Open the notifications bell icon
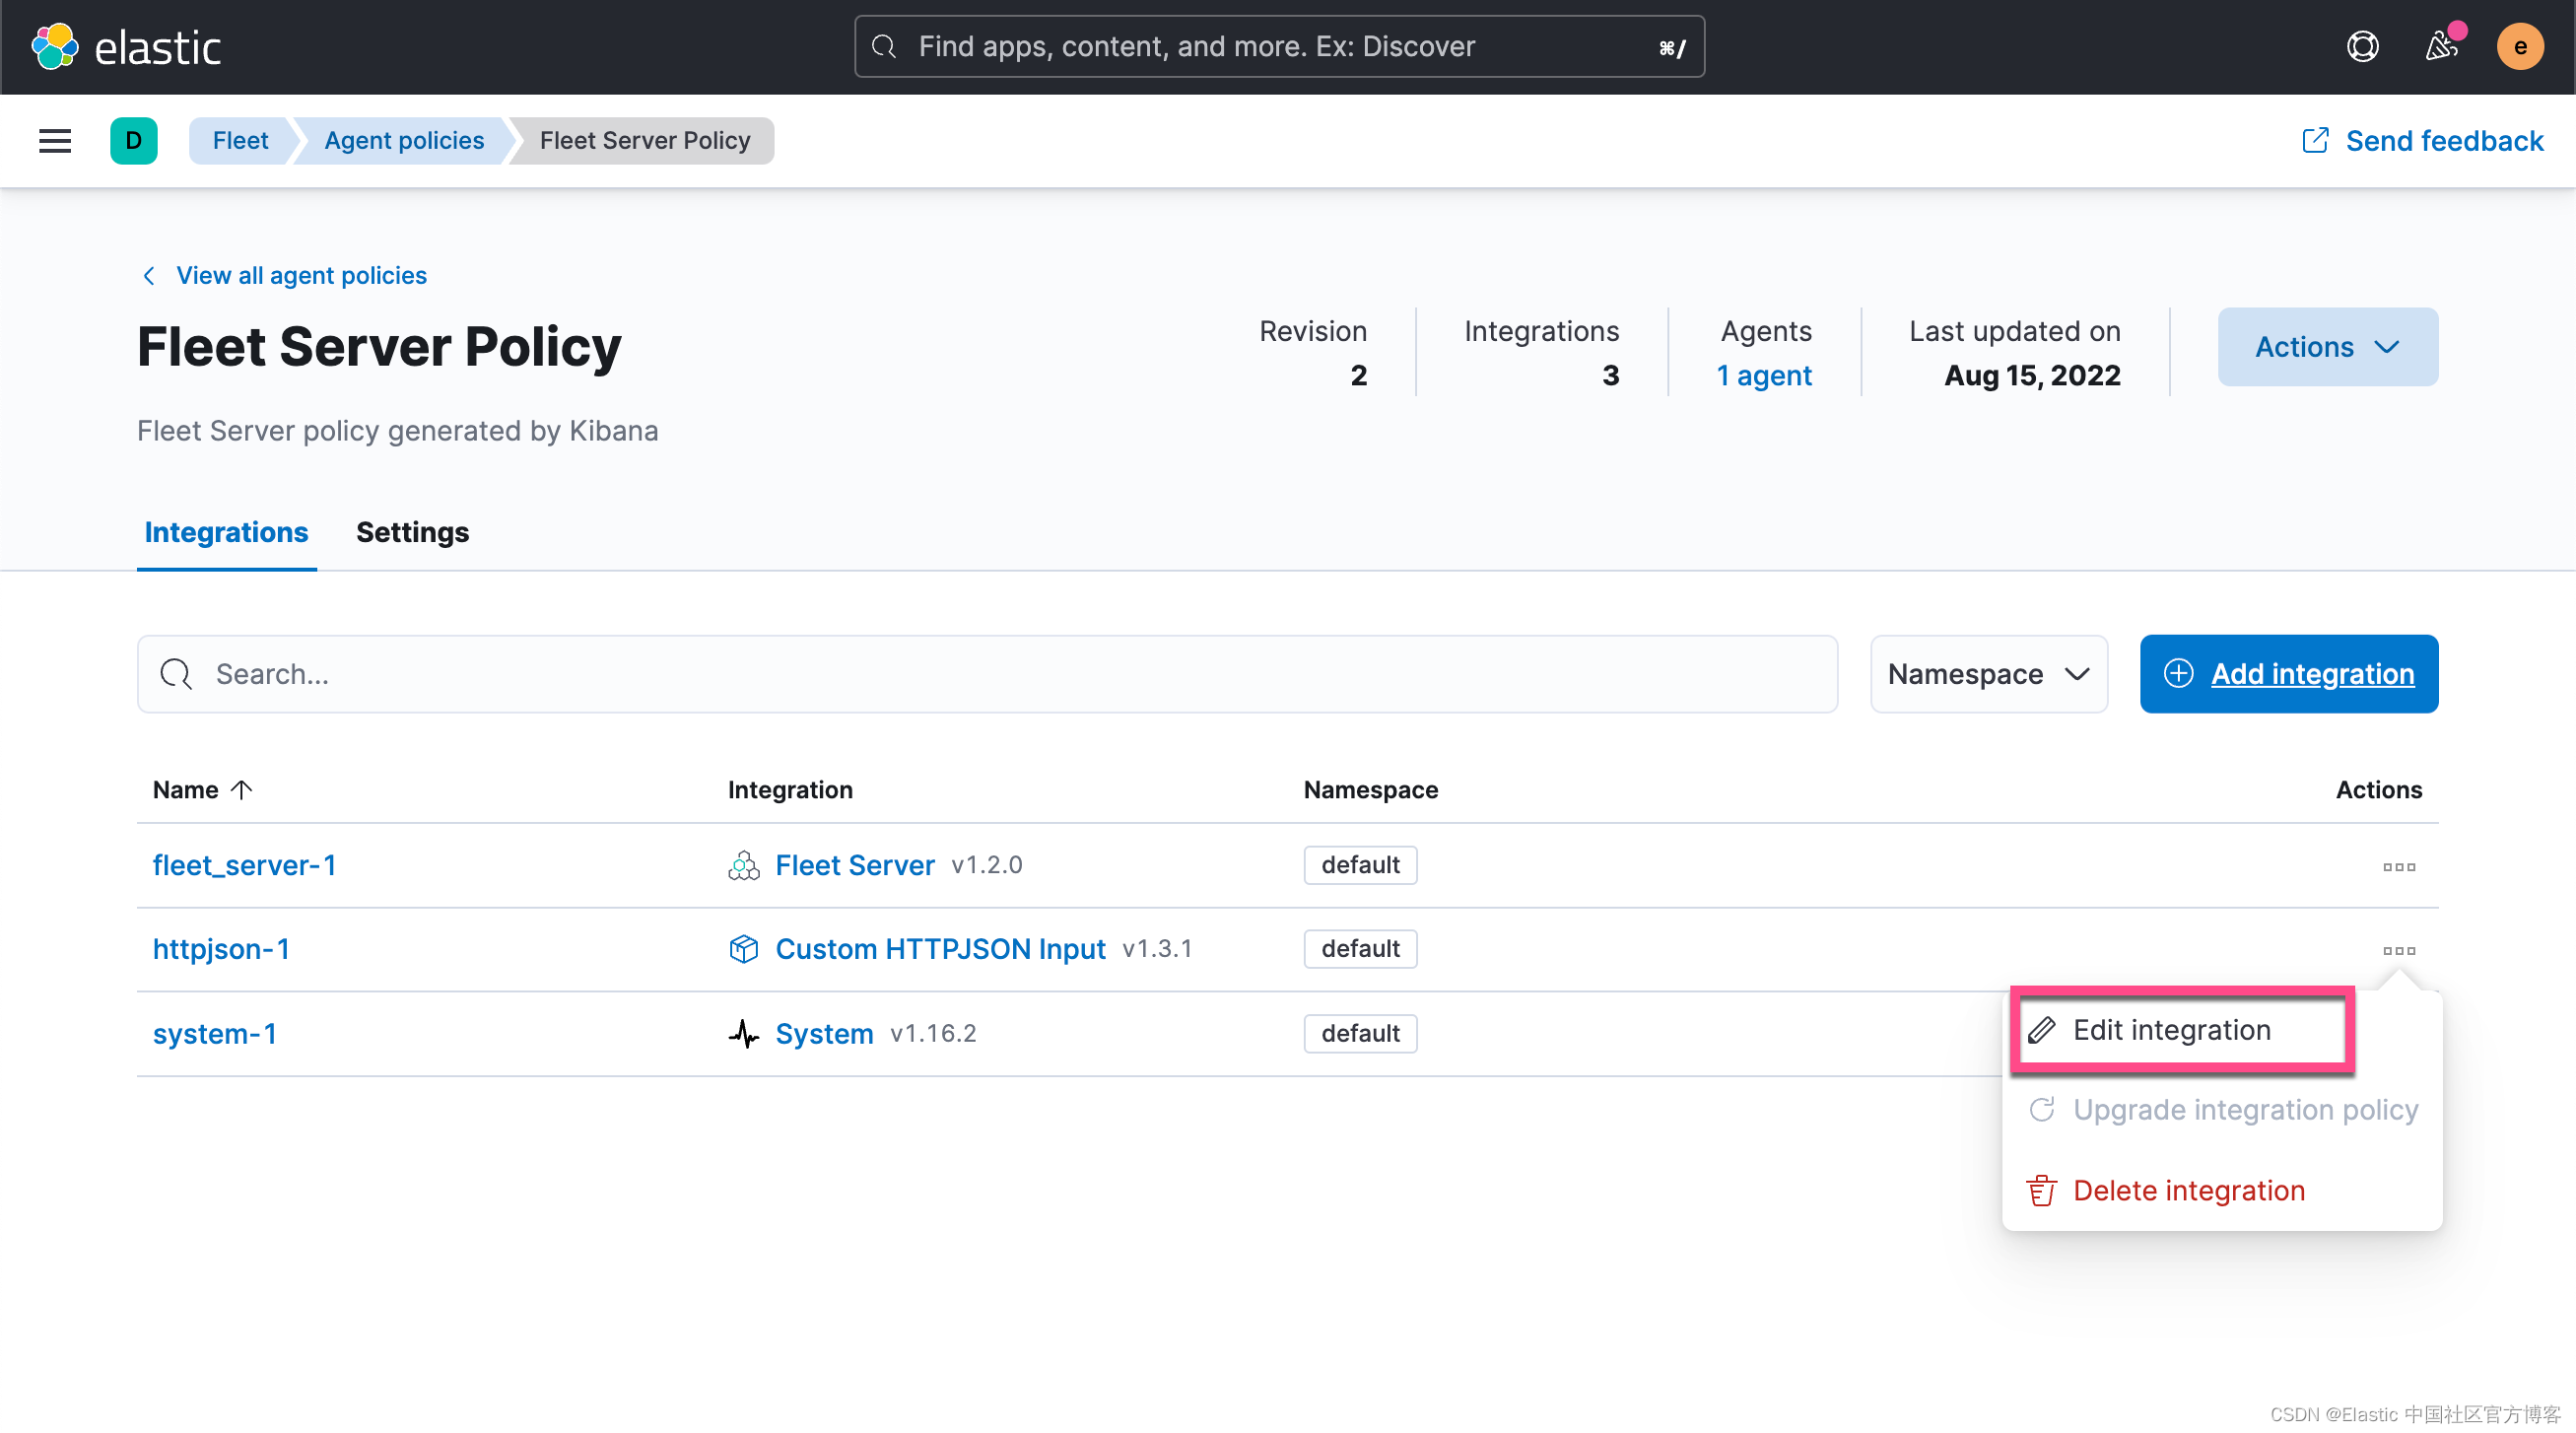The width and height of the screenshot is (2576, 1433). pos(2441,46)
